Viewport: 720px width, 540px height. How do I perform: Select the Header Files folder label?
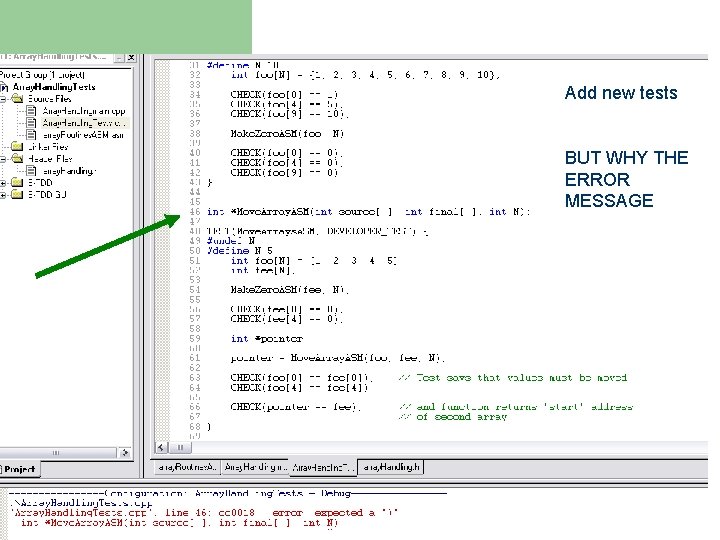coord(50,158)
